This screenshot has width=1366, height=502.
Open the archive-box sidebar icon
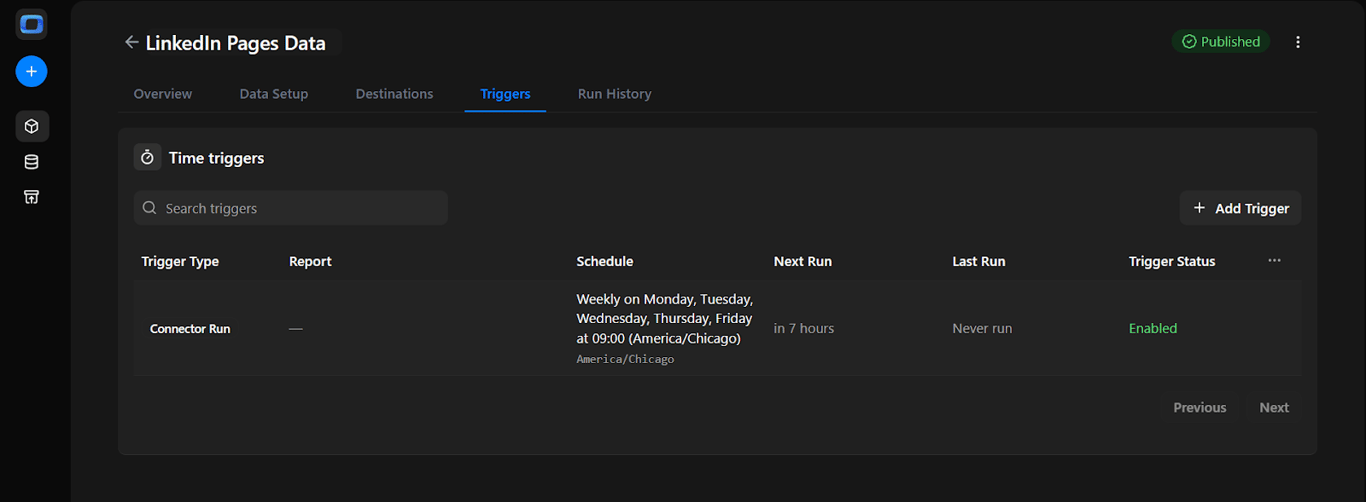click(x=32, y=197)
